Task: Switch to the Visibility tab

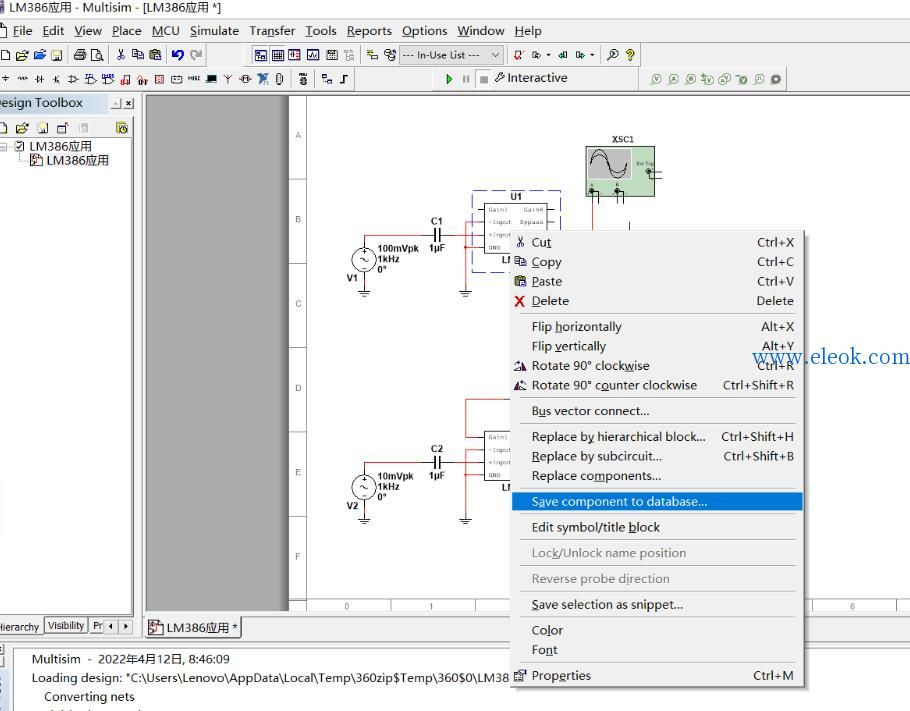Action: tap(66, 625)
